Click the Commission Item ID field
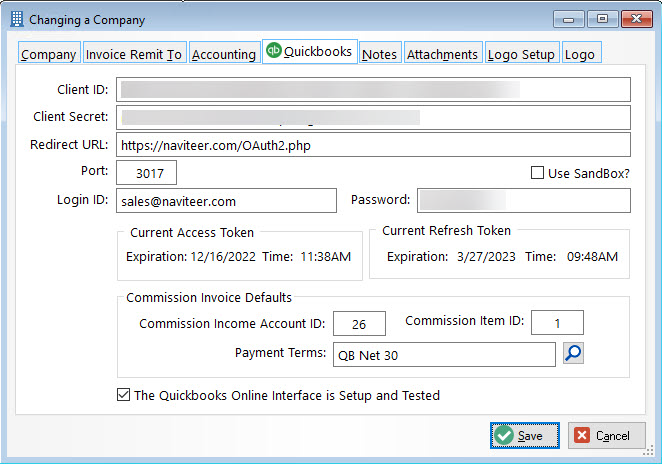 coord(557,323)
